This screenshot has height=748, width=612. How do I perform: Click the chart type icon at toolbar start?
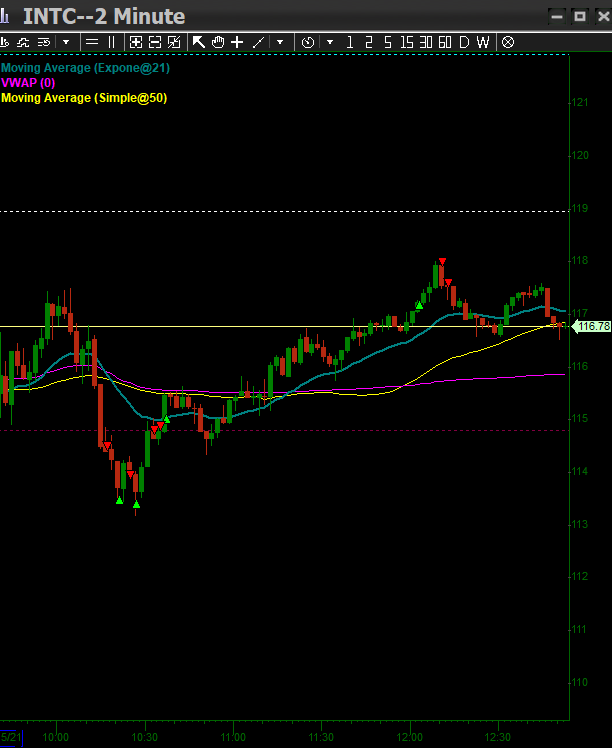click(x=4, y=42)
